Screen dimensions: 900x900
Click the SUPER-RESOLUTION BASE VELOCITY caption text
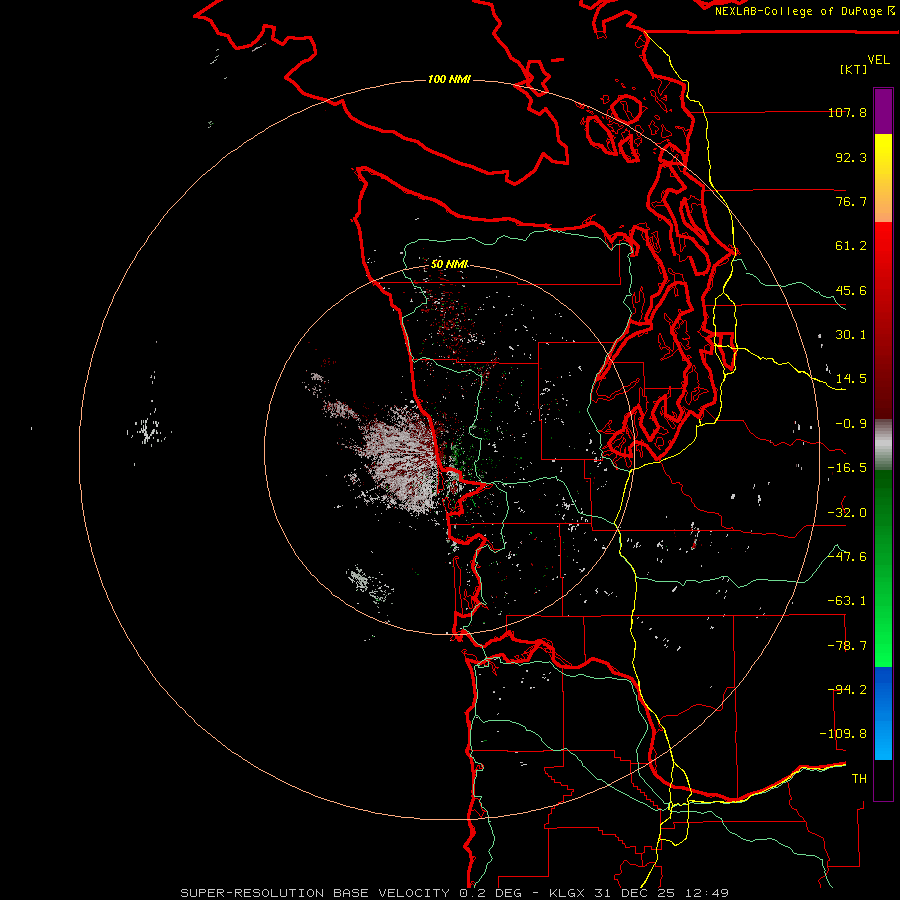click(x=315, y=893)
